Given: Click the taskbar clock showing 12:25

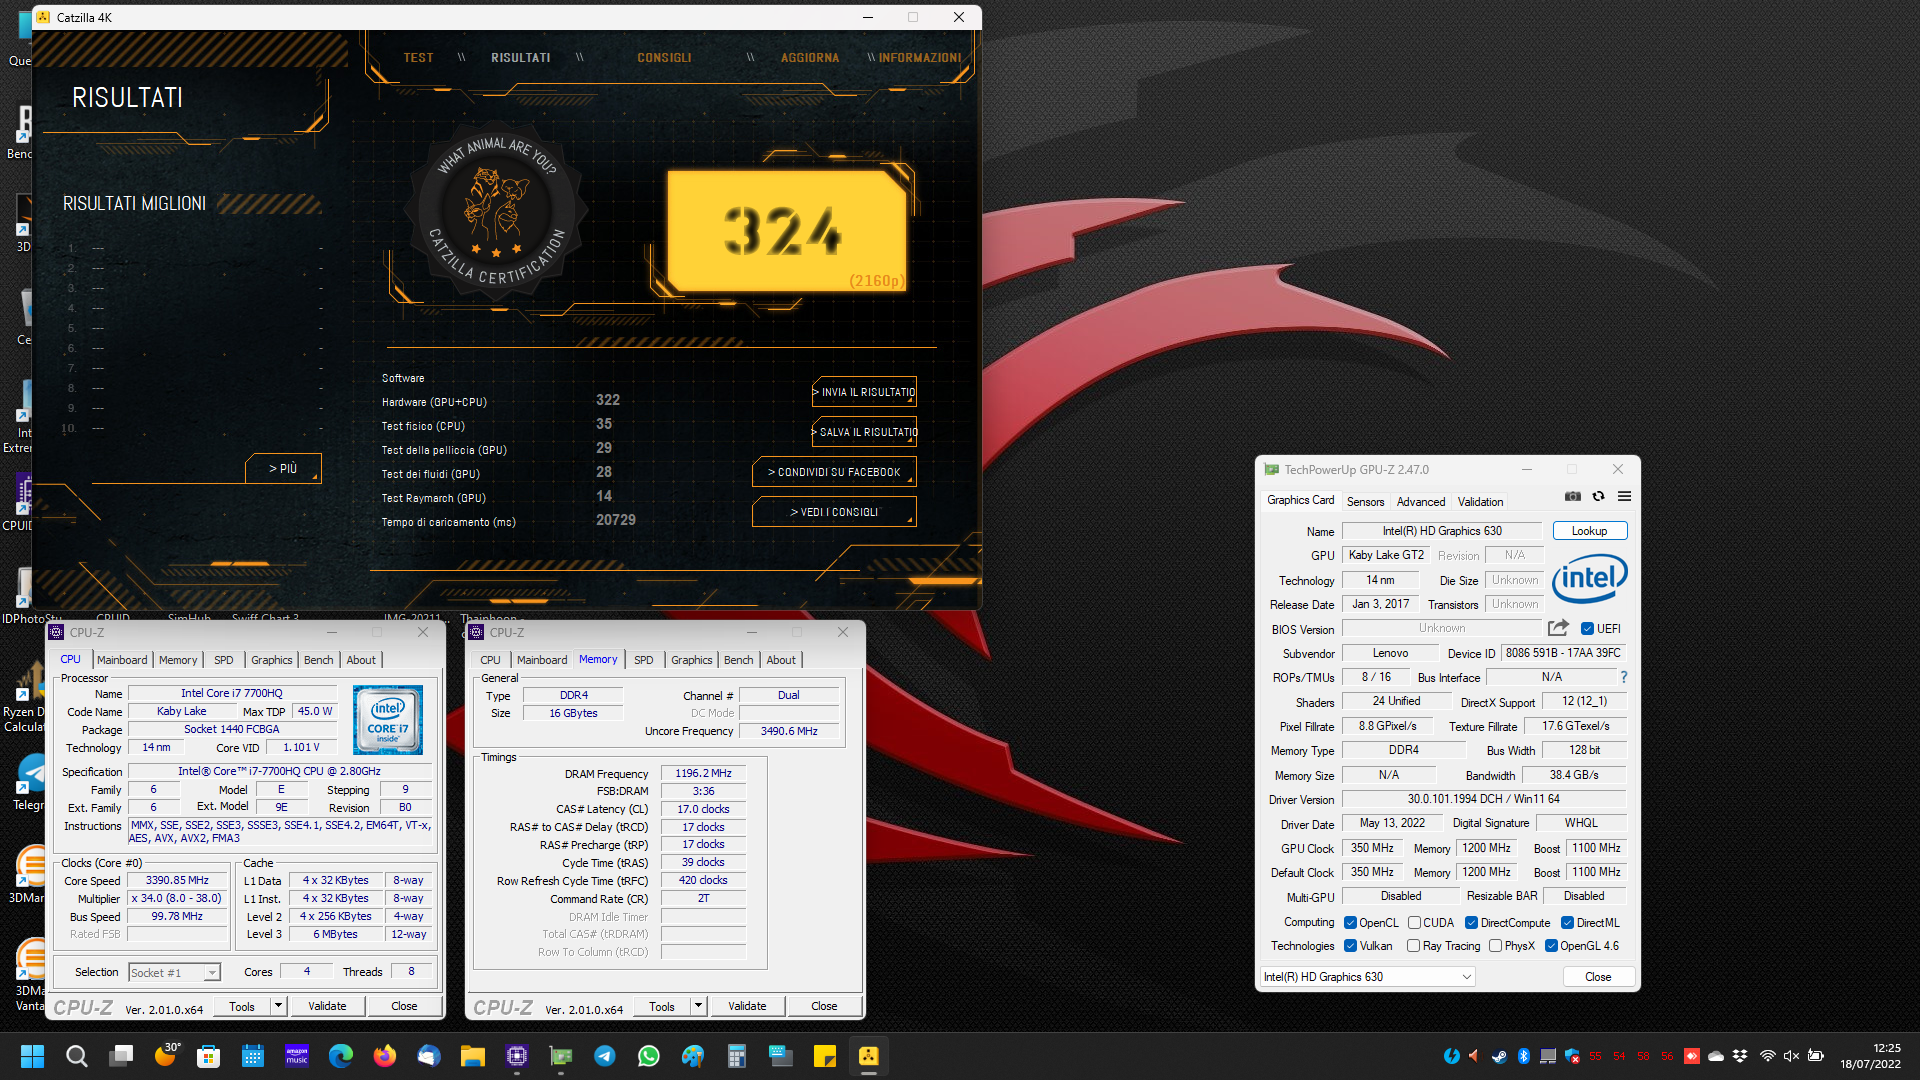Looking at the screenshot, I should (x=1870, y=1056).
